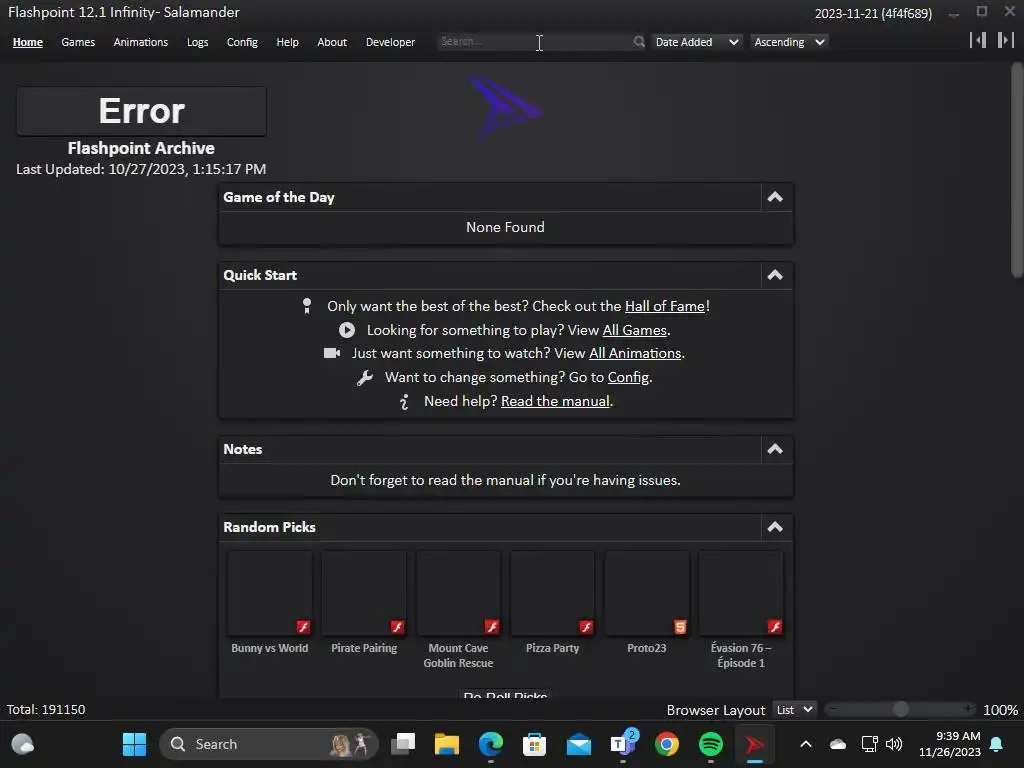The width and height of the screenshot is (1024, 768).
Task: Select the Évasion 76 – Épisode 1 thumbnail
Action: pos(741,593)
